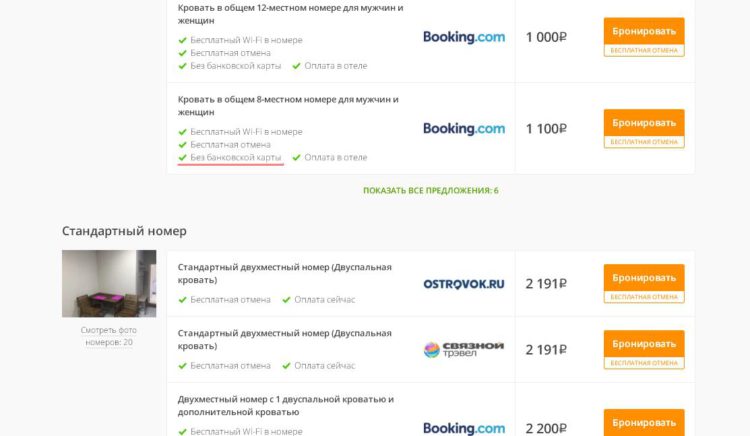Click the Связной Трэвел provider logo
The height and width of the screenshot is (436, 750).
(464, 349)
